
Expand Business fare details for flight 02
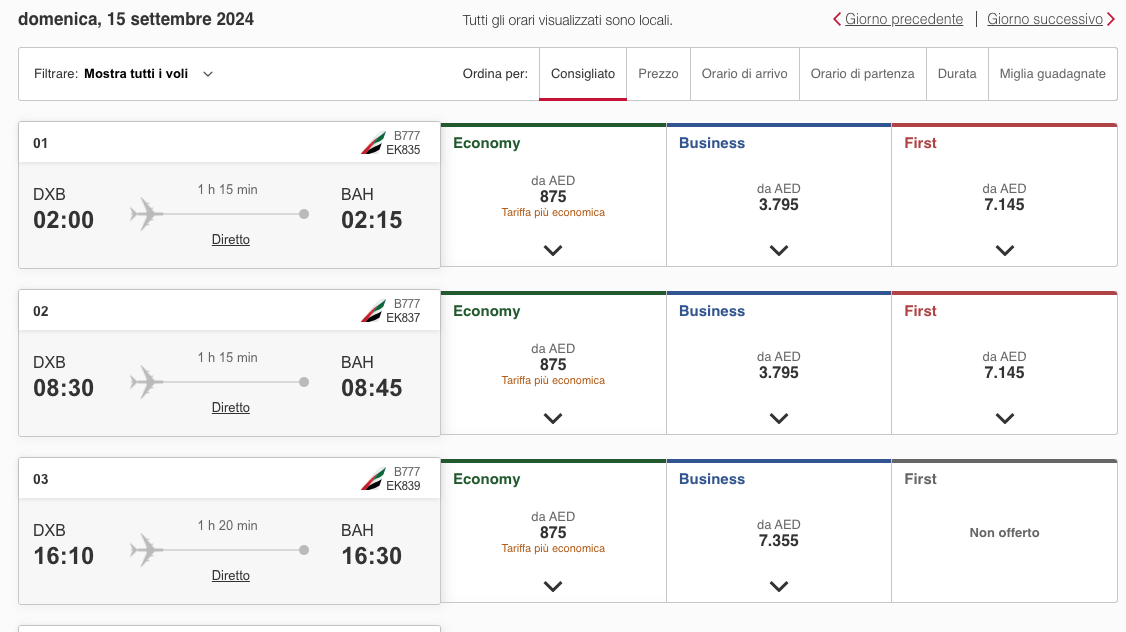pos(779,418)
